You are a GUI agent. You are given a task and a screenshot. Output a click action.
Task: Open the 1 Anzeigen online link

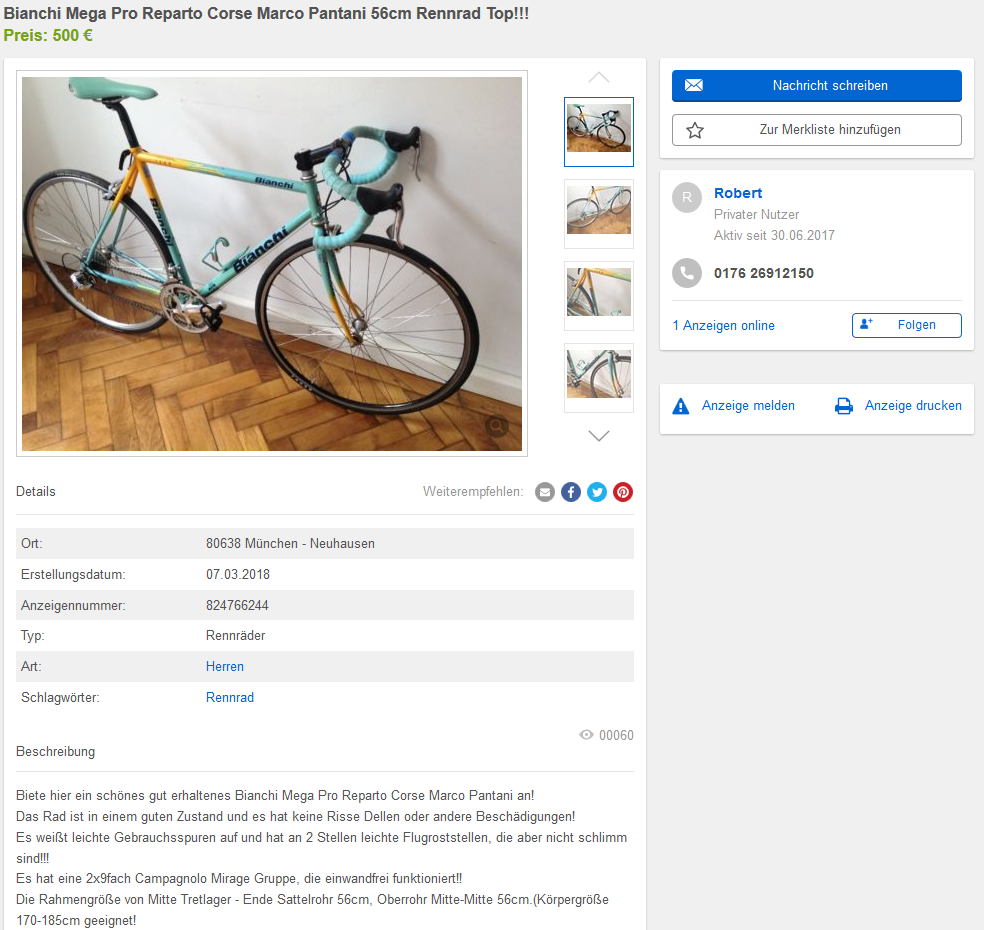click(723, 326)
